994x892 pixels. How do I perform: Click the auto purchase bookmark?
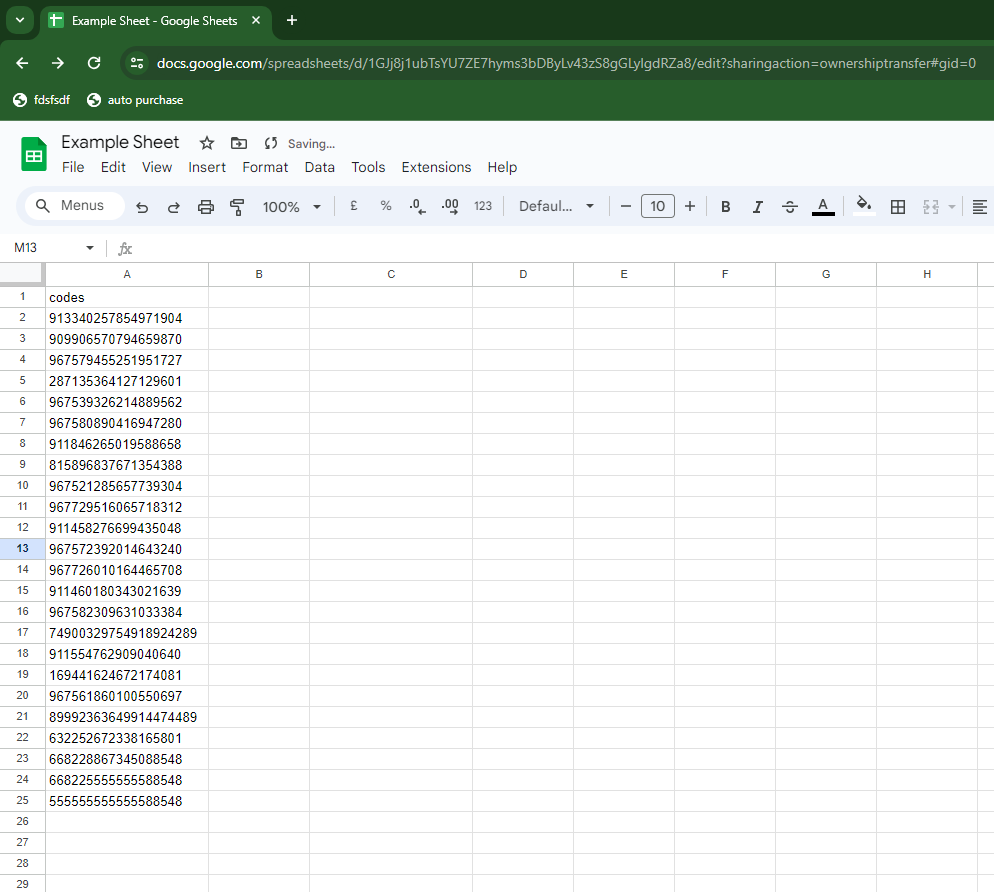(135, 100)
